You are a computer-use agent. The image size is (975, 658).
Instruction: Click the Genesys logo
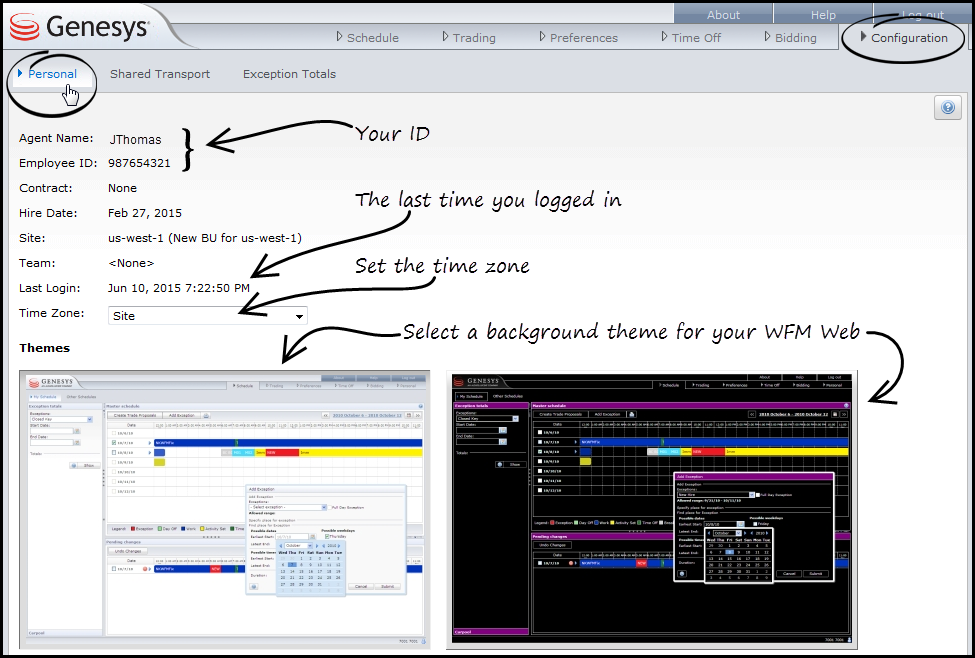[x=80, y=26]
